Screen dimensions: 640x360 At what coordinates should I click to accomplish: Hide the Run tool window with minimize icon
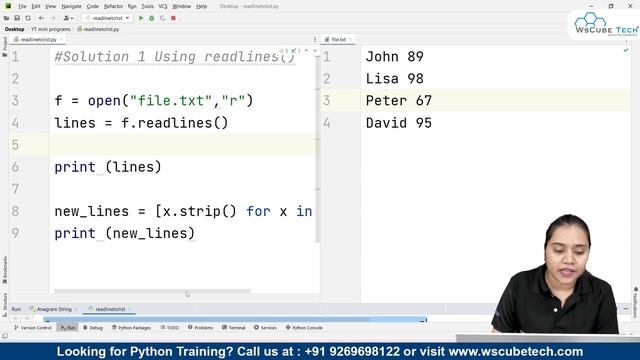click(x=626, y=309)
